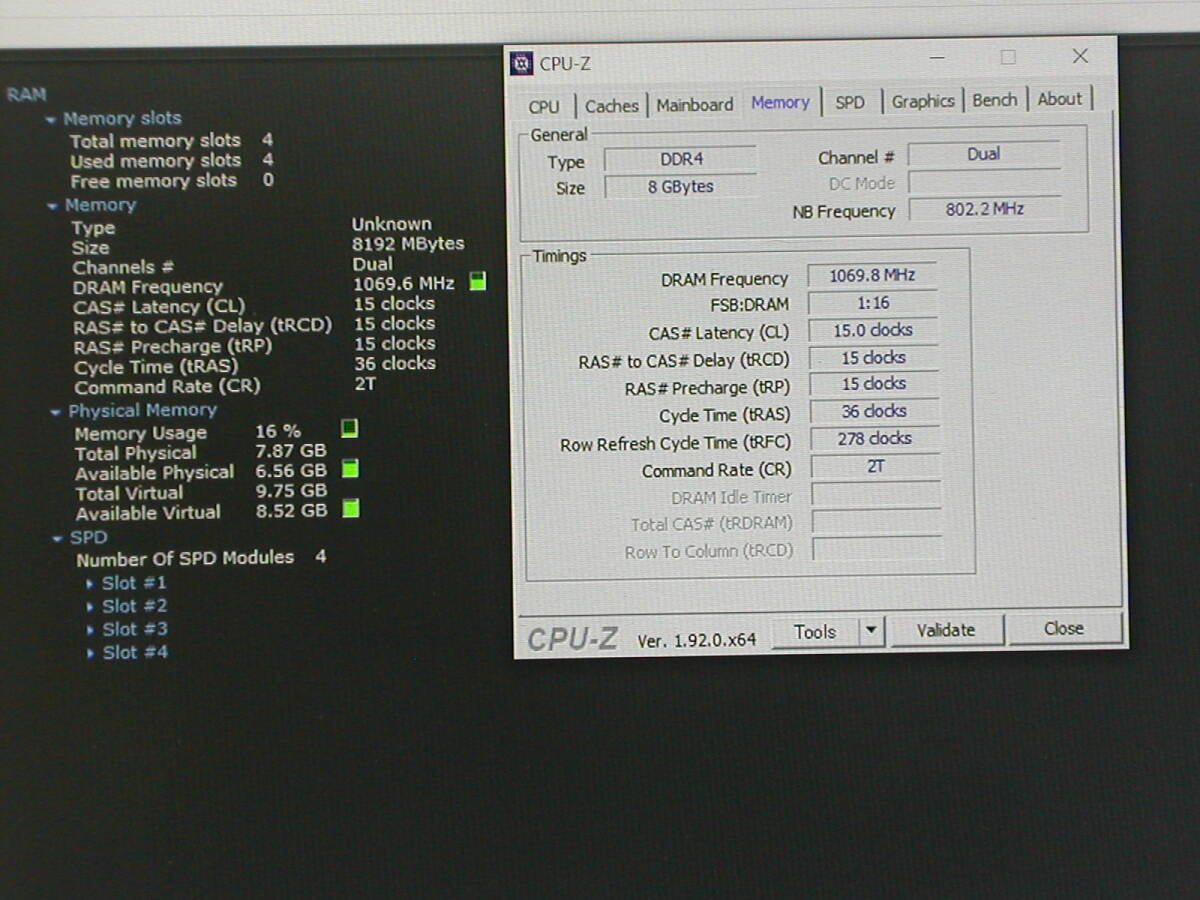The image size is (1200, 900).
Task: Switch to the SPD tab
Action: [x=850, y=102]
